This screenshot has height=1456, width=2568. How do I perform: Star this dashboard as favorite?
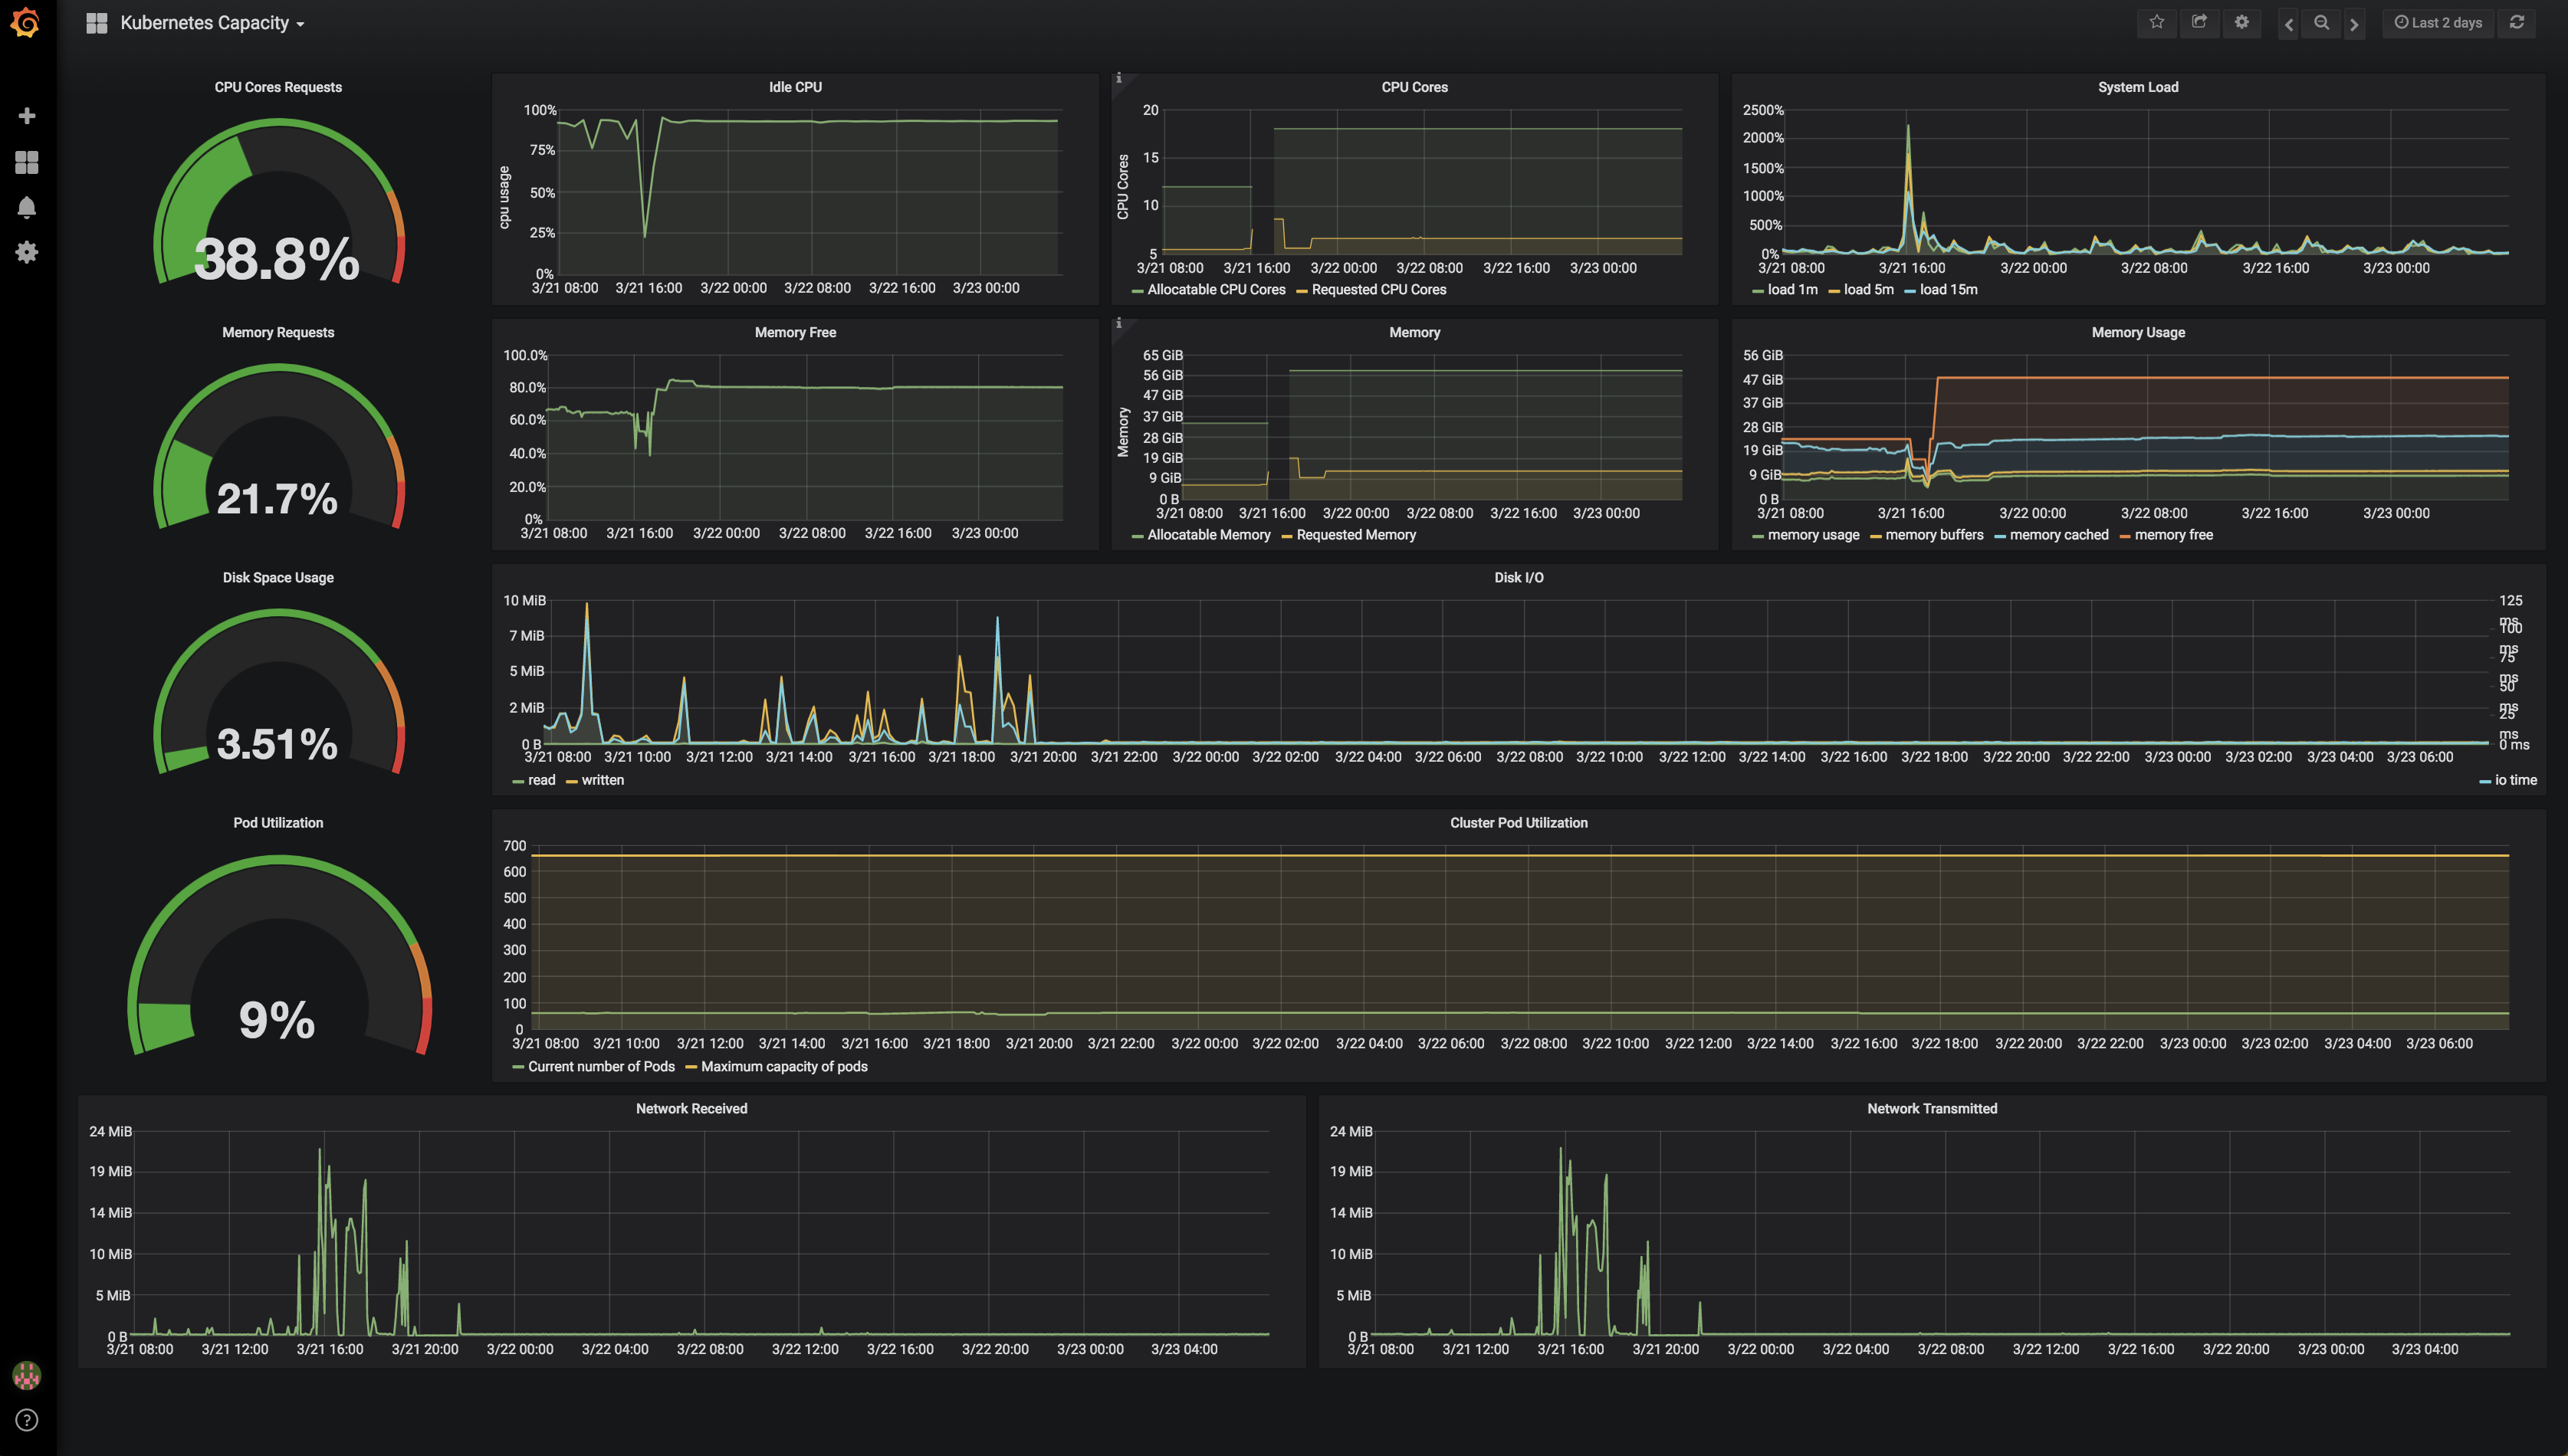click(x=2157, y=22)
